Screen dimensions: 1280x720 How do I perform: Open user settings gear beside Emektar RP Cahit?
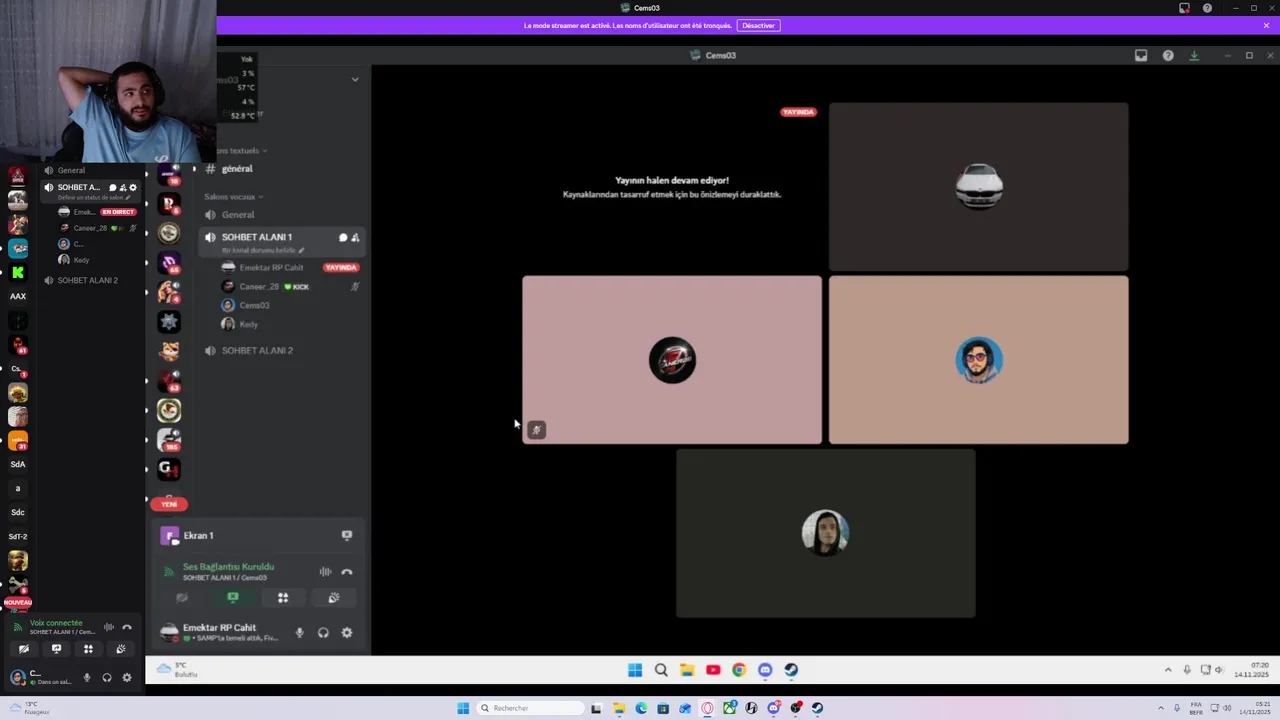tap(347, 632)
